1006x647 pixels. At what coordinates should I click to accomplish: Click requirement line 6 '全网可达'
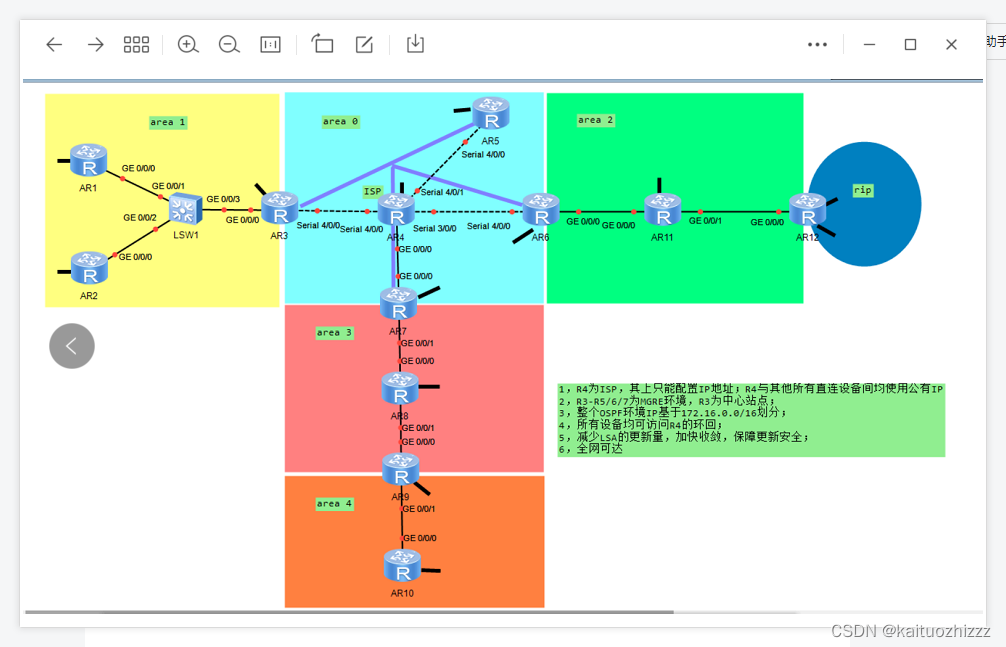pyautogui.click(x=590, y=449)
